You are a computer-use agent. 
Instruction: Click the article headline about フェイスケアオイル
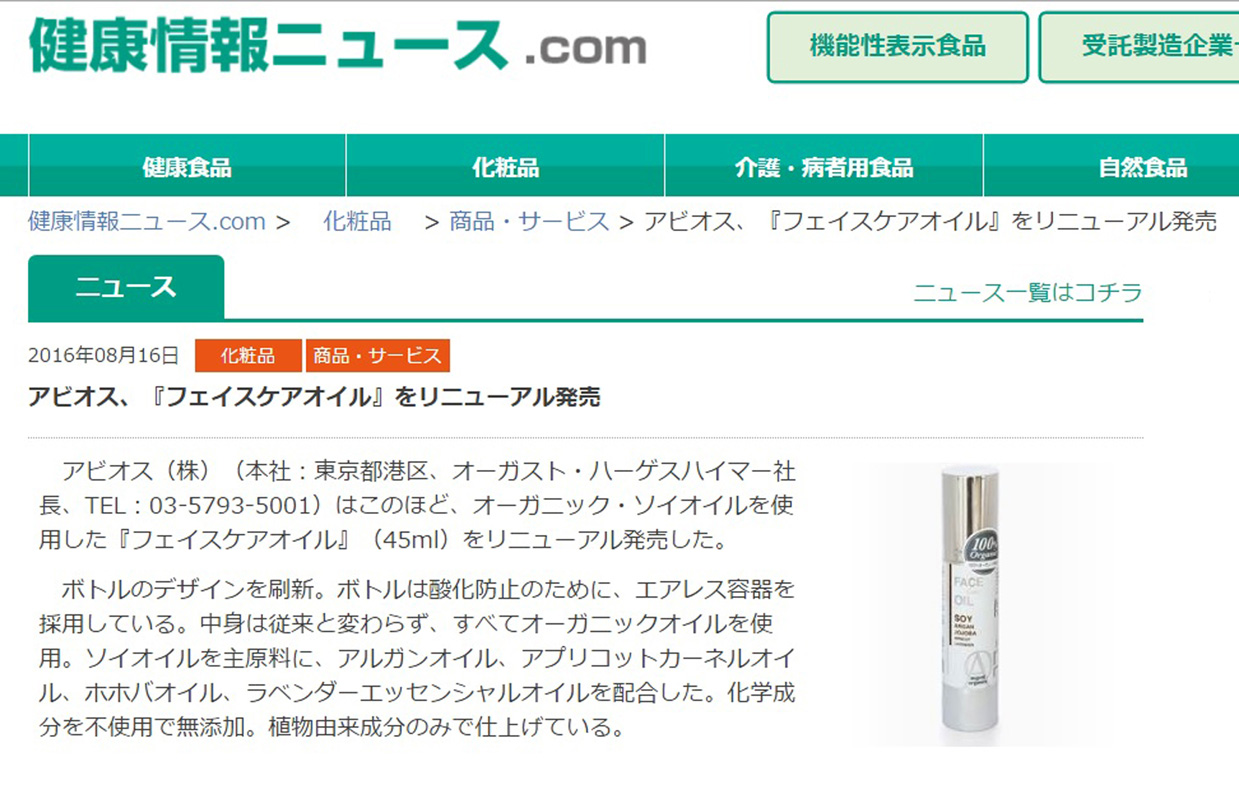314,397
